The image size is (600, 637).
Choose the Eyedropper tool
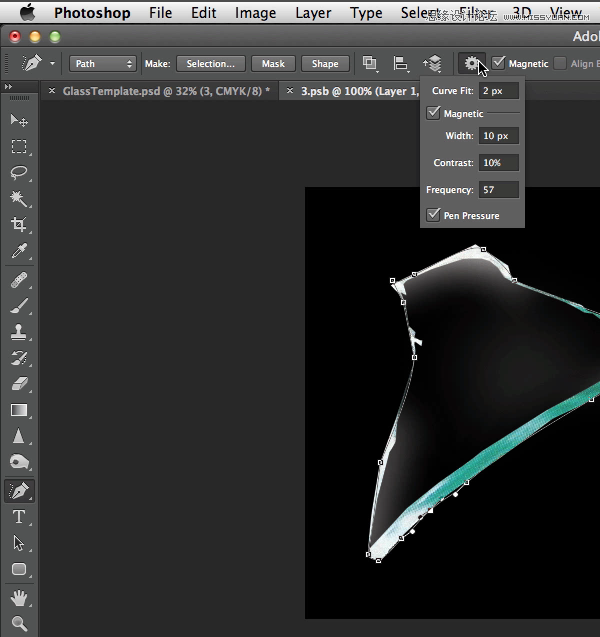(18, 251)
